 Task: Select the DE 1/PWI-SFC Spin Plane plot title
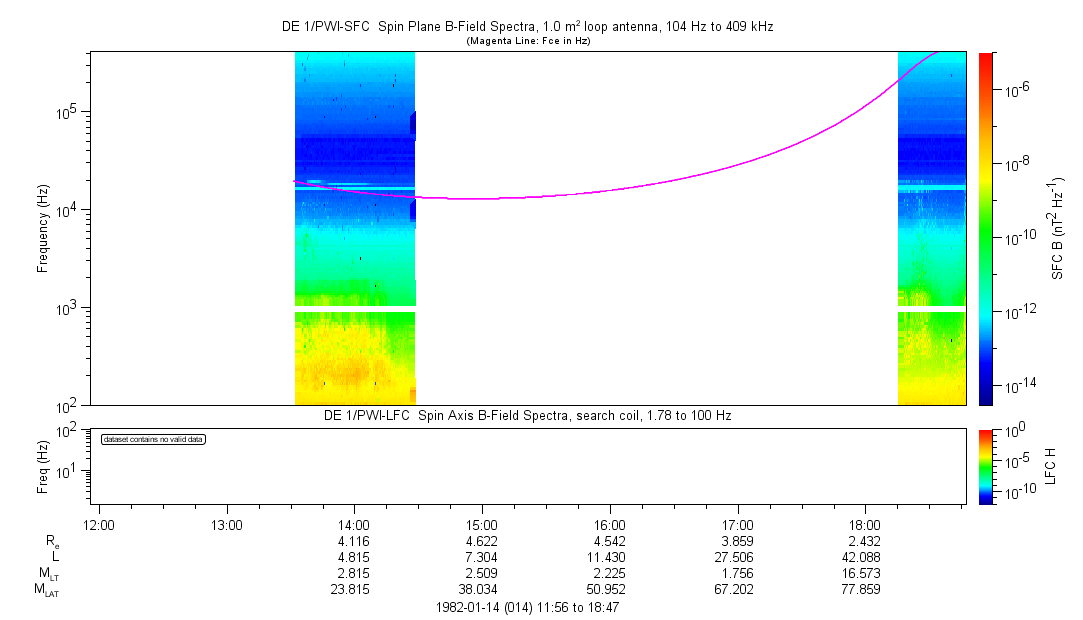[x=527, y=27]
